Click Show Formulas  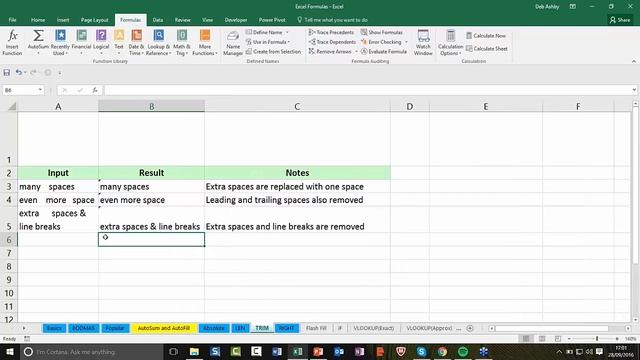382,32
